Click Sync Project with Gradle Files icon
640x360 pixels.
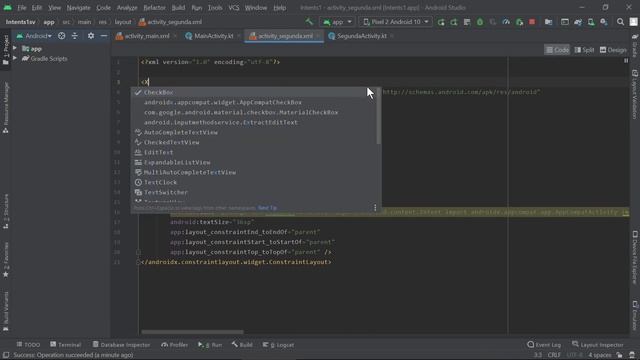pyautogui.click(x=578, y=22)
